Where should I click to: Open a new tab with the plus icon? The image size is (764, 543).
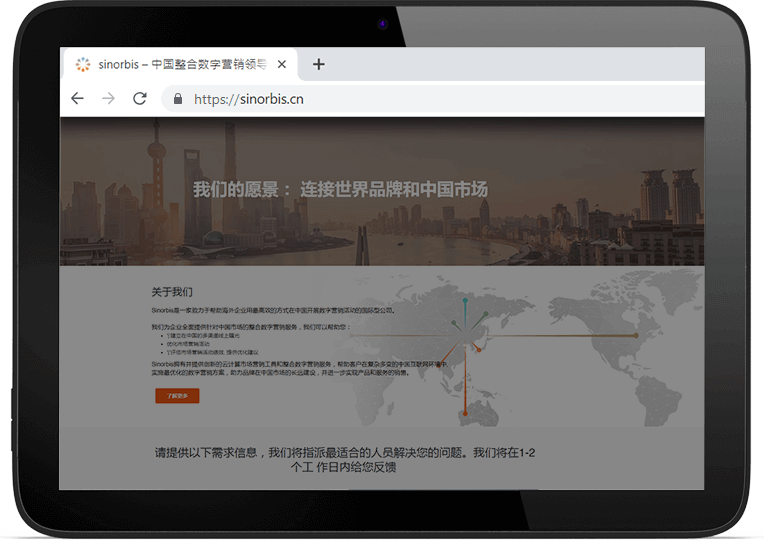(x=319, y=64)
